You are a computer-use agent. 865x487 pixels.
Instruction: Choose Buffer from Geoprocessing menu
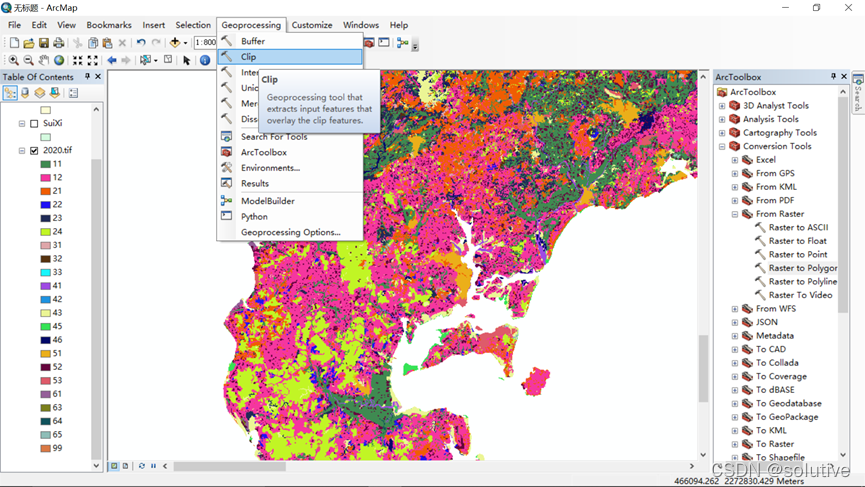point(290,41)
